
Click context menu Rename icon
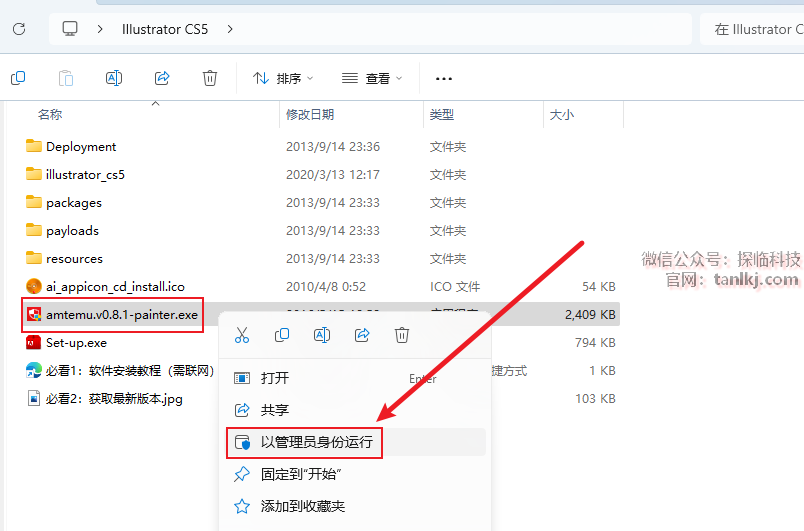click(321, 335)
